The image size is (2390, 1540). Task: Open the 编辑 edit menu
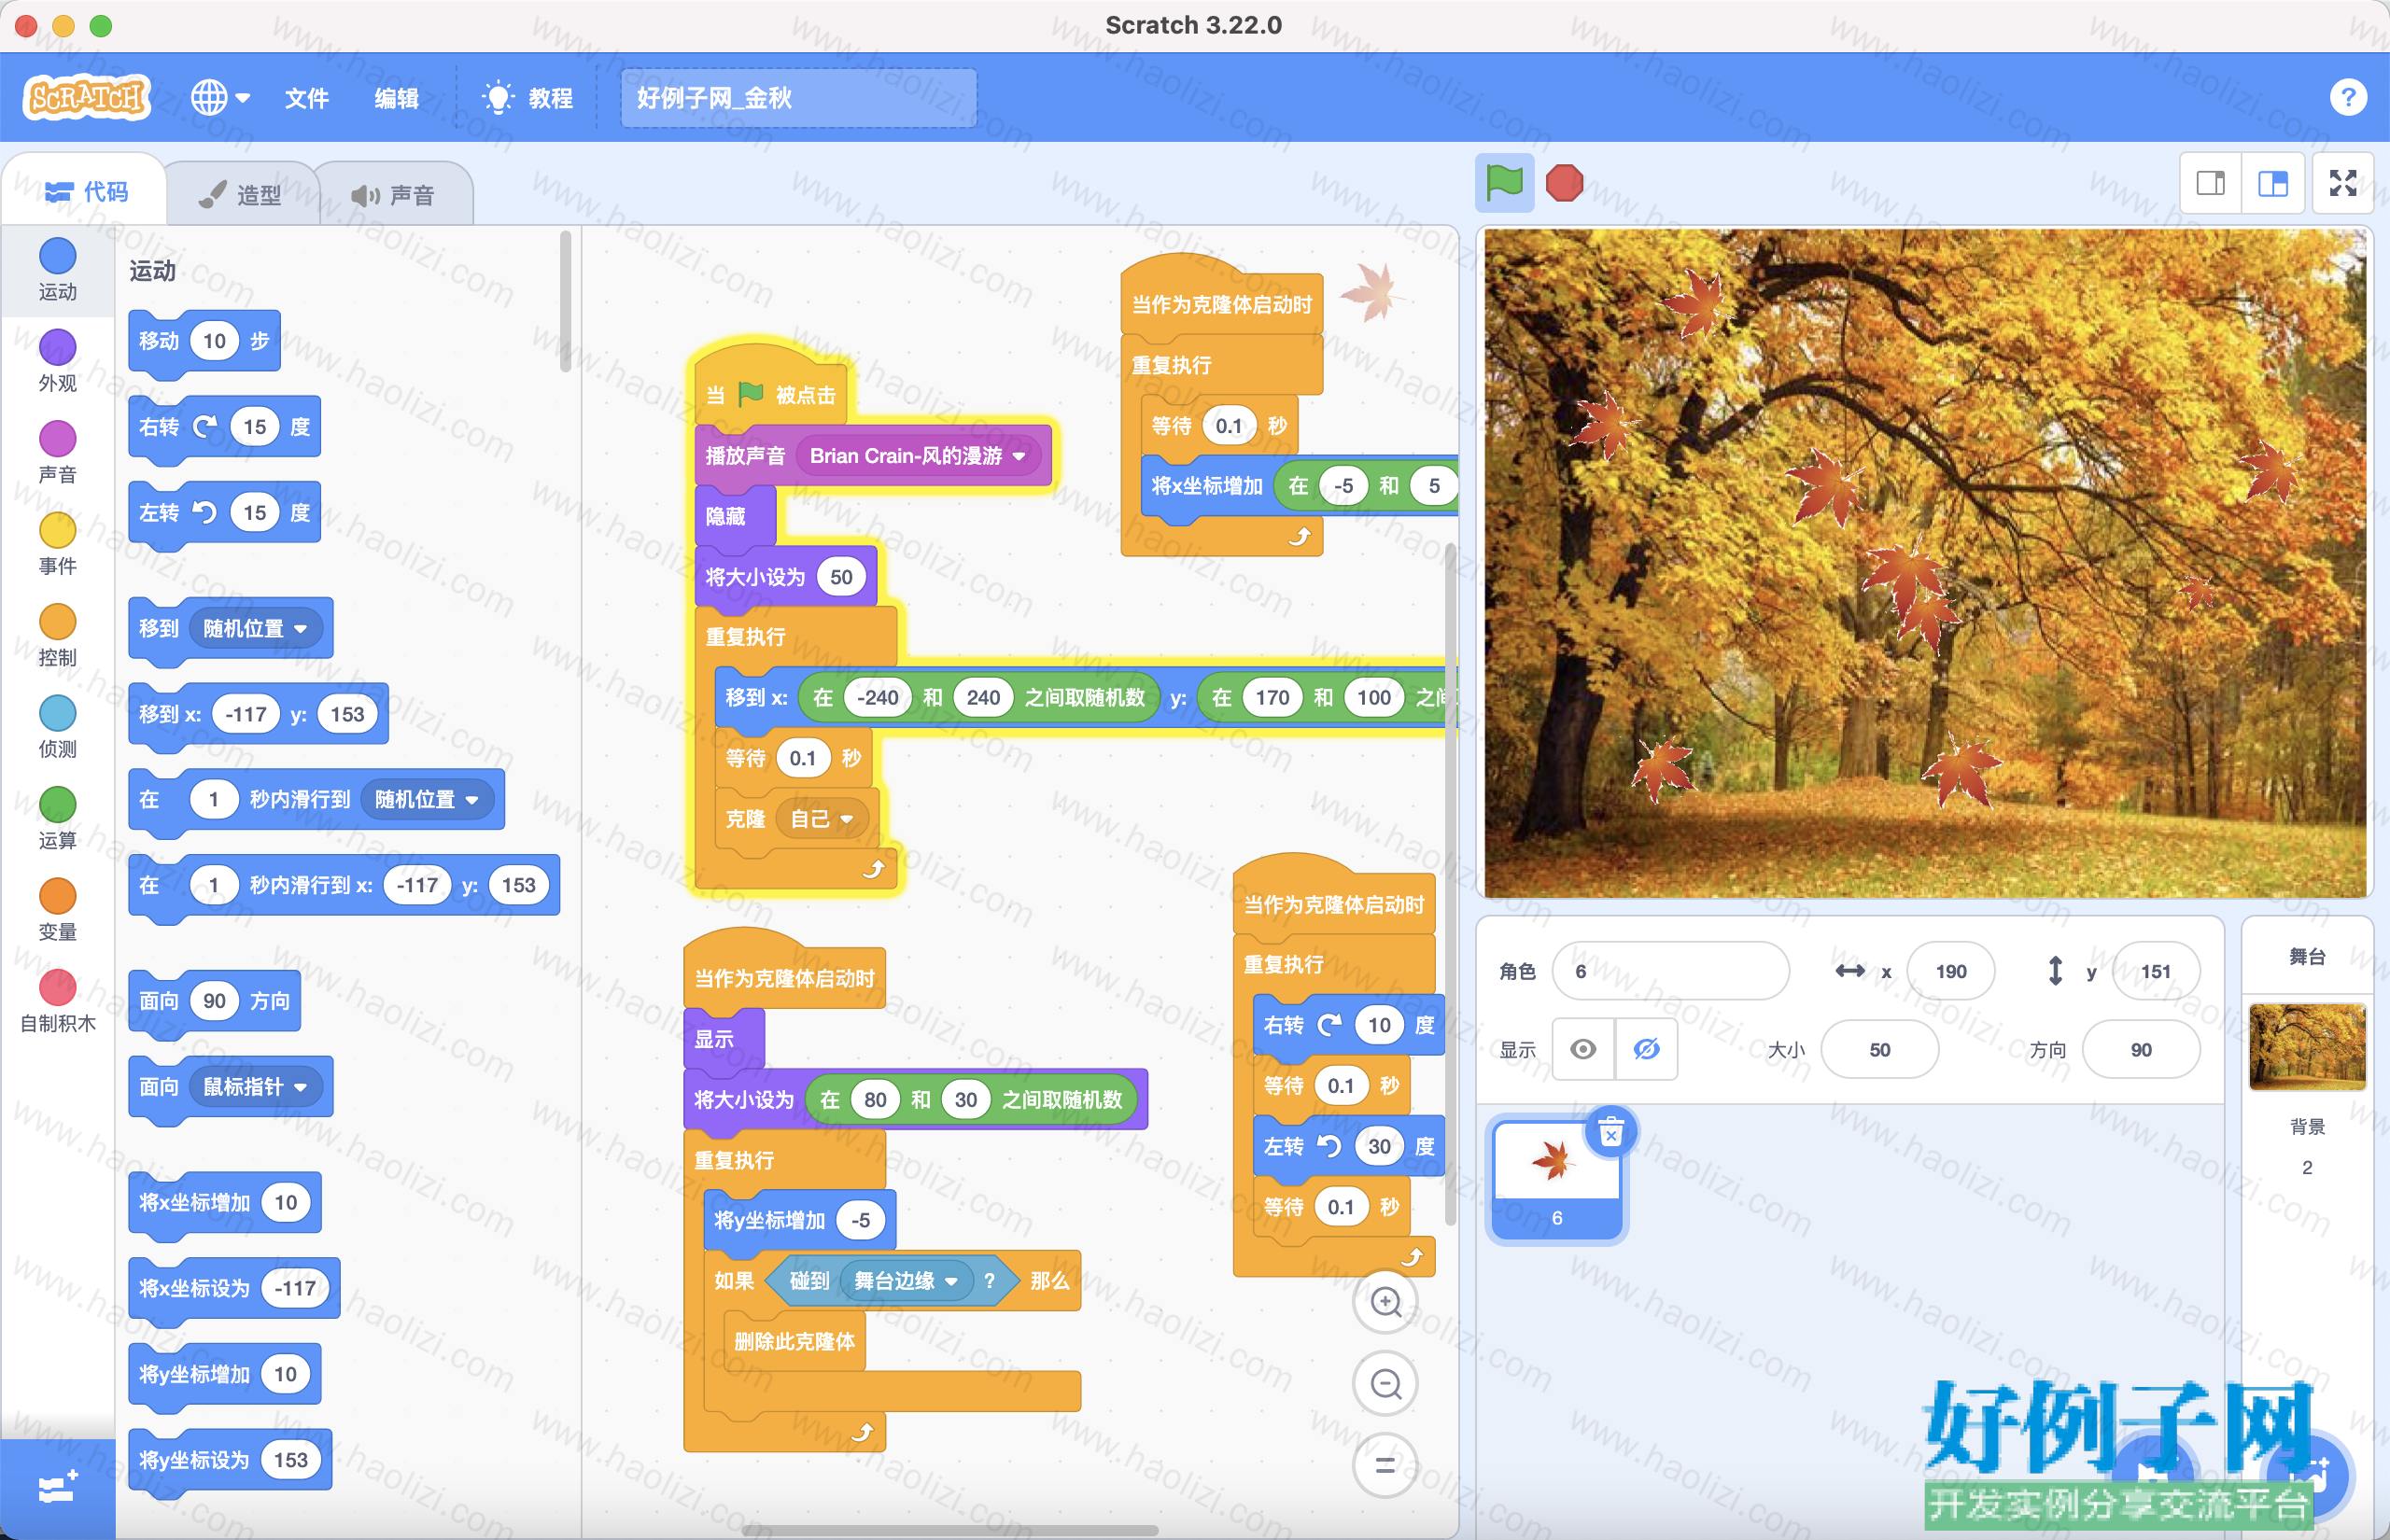[x=396, y=98]
